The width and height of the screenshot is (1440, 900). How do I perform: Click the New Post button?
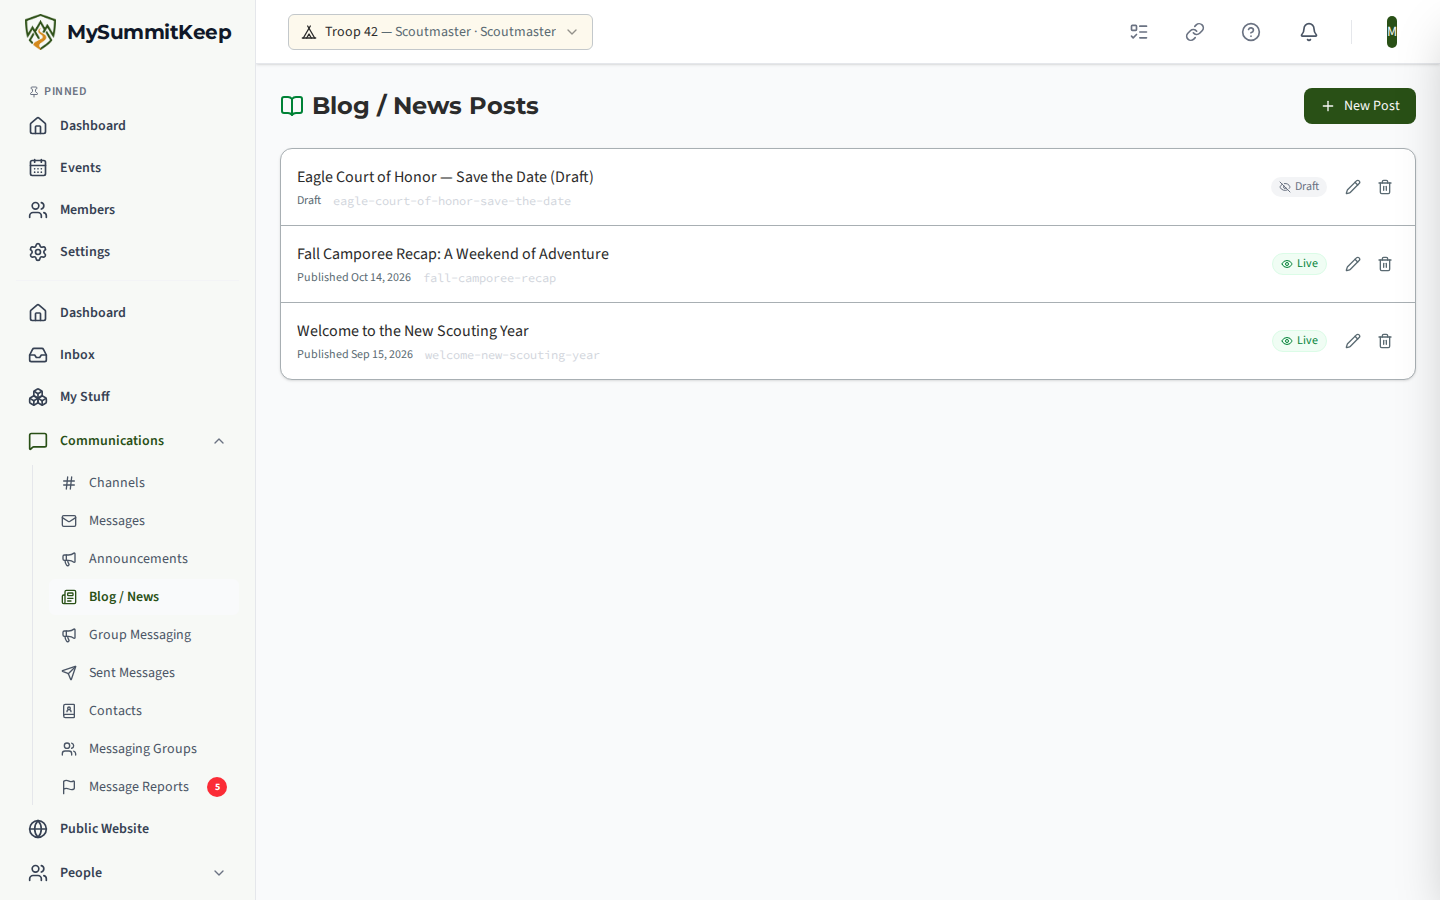[x=1360, y=106]
